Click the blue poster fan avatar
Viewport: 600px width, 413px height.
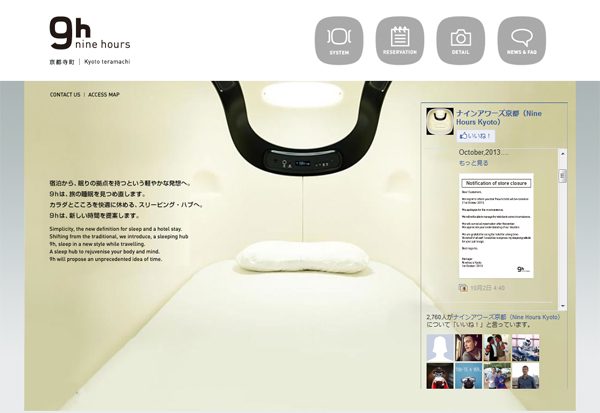468,376
